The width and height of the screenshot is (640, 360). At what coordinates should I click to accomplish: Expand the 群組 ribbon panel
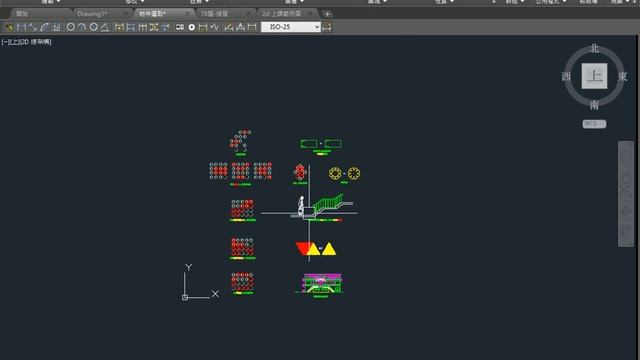[x=514, y=2]
